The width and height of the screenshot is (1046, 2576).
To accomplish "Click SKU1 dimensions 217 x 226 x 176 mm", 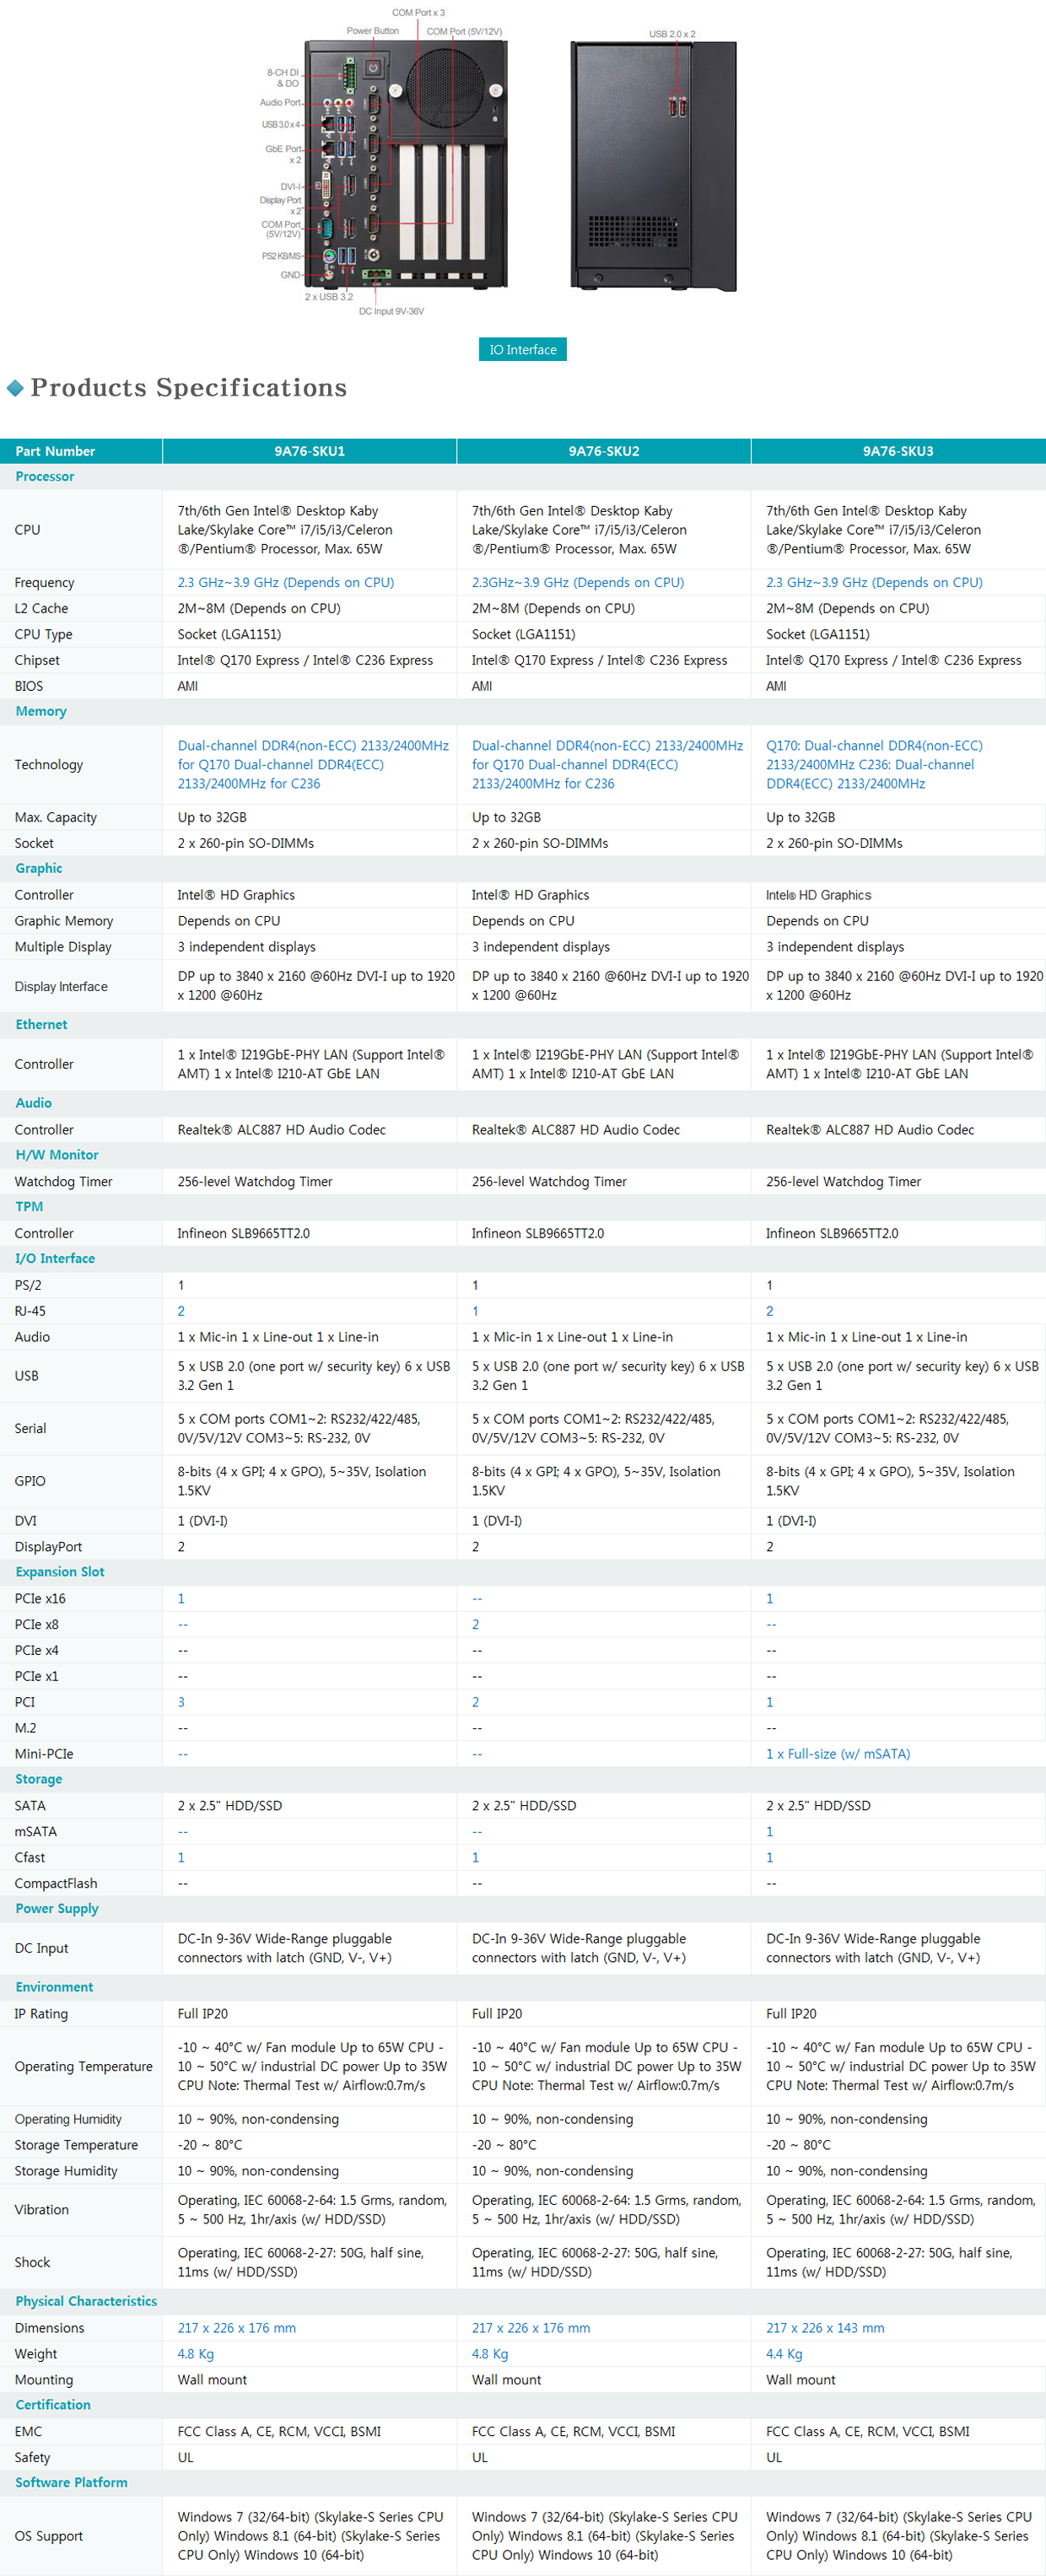I will point(237,2329).
